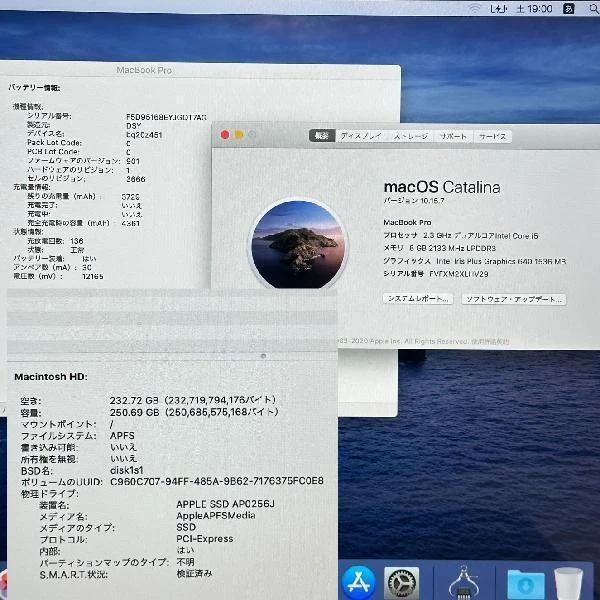Select the メディア名 value 'AppleAPFSMedia'

pyautogui.click(x=216, y=516)
